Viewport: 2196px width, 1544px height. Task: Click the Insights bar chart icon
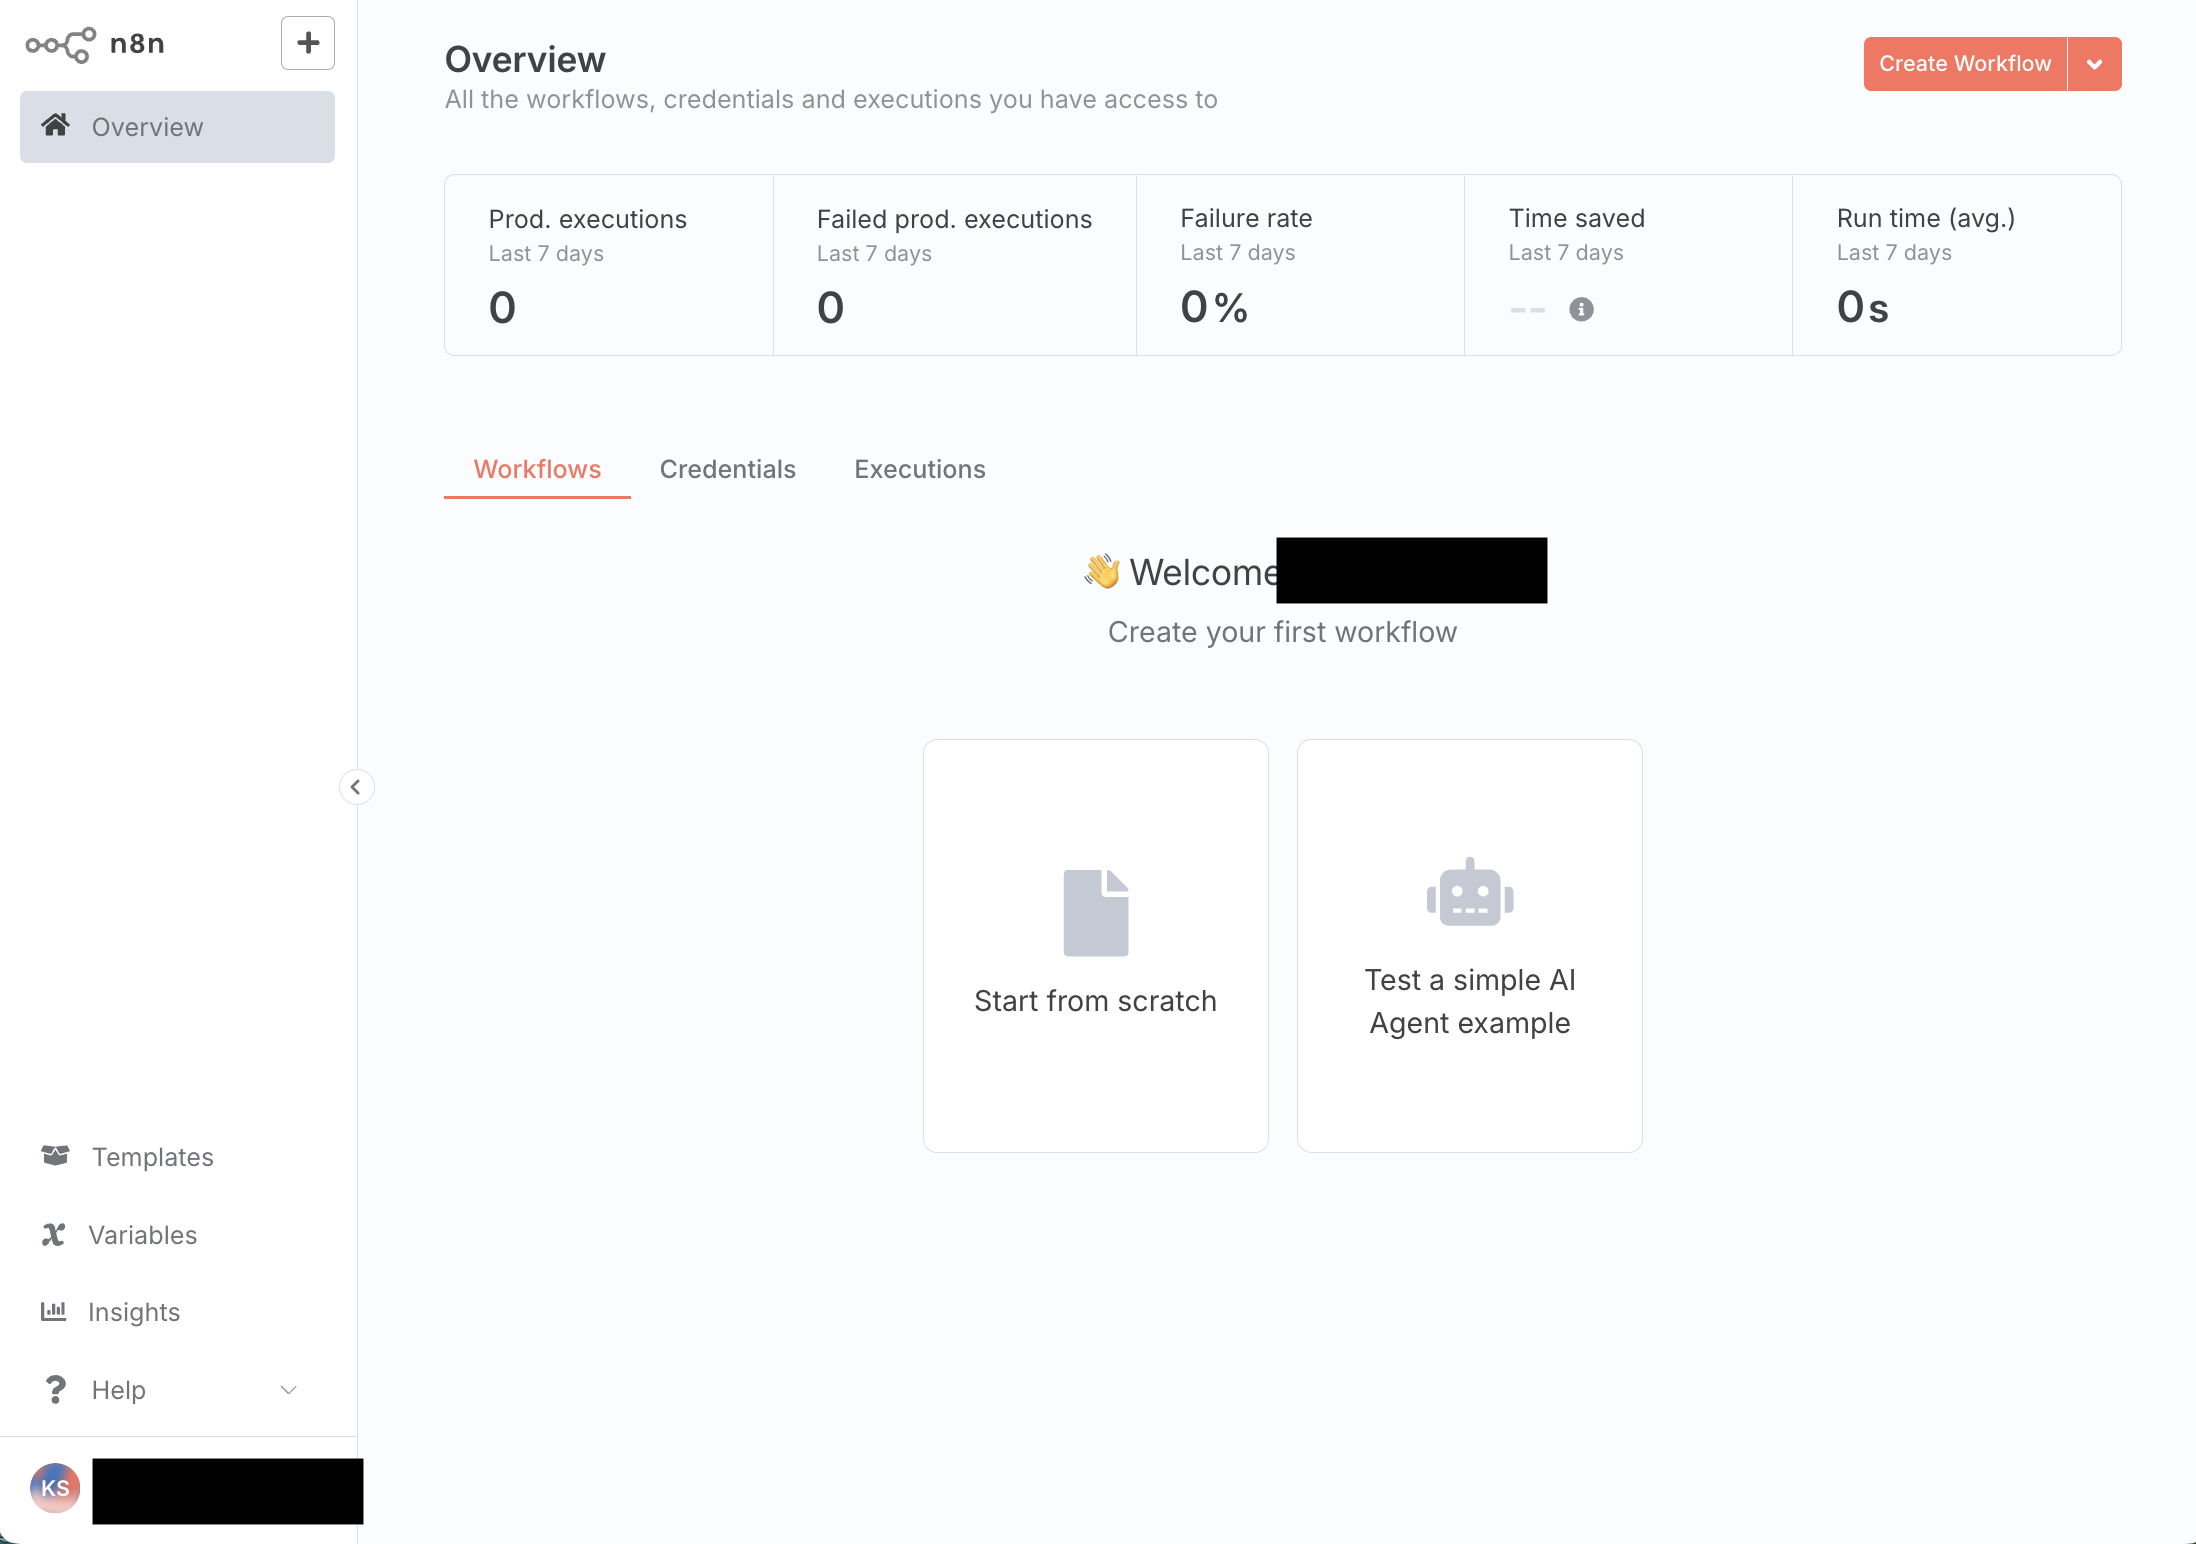pos(53,1311)
